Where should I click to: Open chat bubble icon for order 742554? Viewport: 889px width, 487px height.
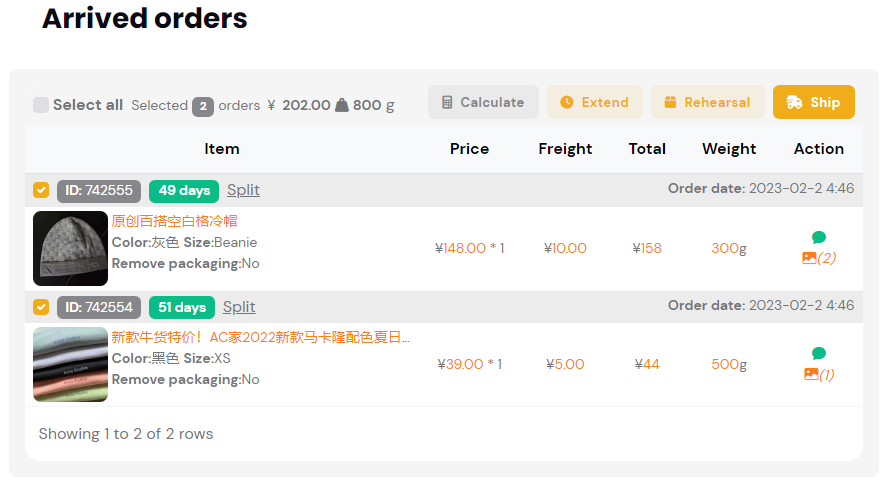[819, 353]
